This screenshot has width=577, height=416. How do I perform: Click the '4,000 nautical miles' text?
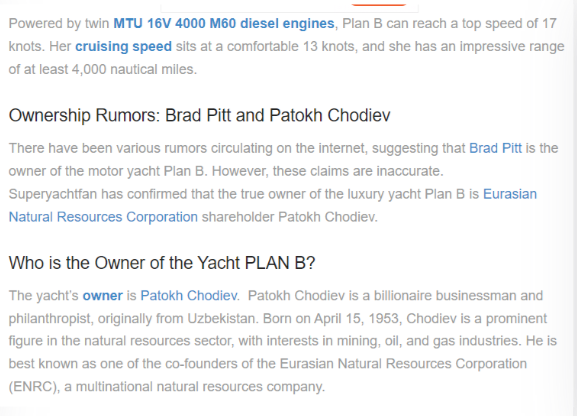[x=134, y=70]
